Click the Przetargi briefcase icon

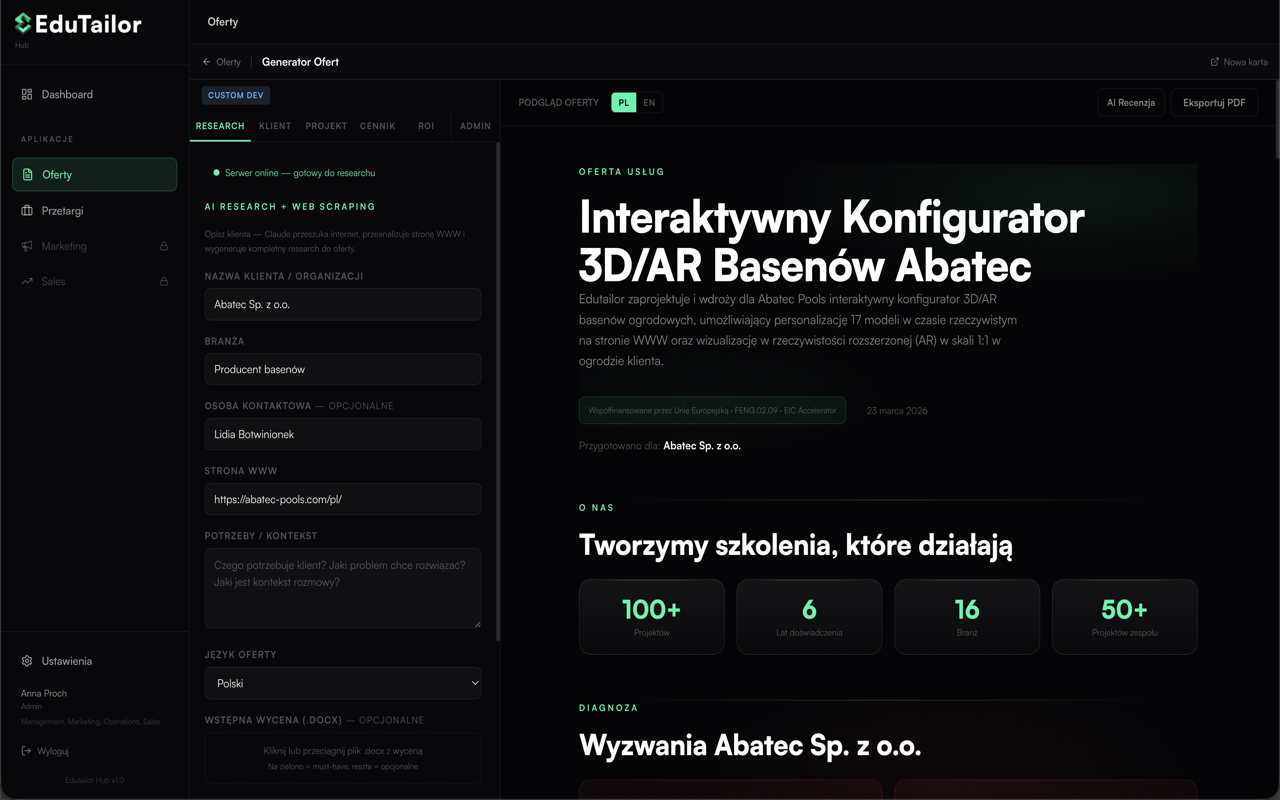click(x=27, y=211)
